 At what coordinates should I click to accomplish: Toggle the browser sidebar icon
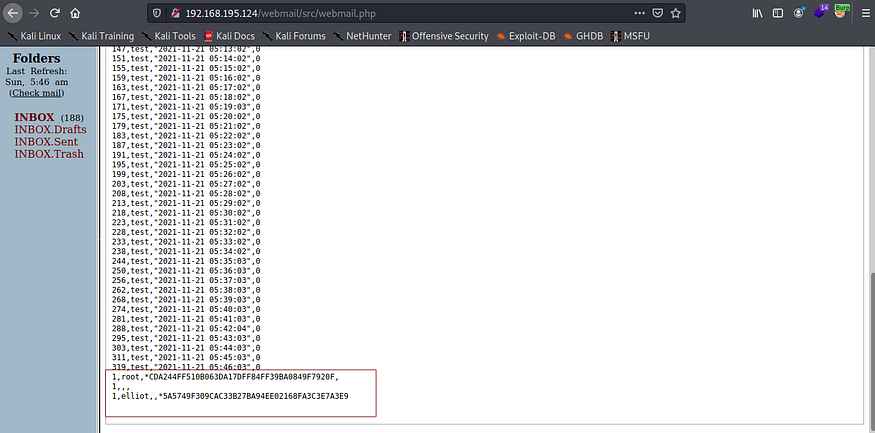[x=777, y=13]
